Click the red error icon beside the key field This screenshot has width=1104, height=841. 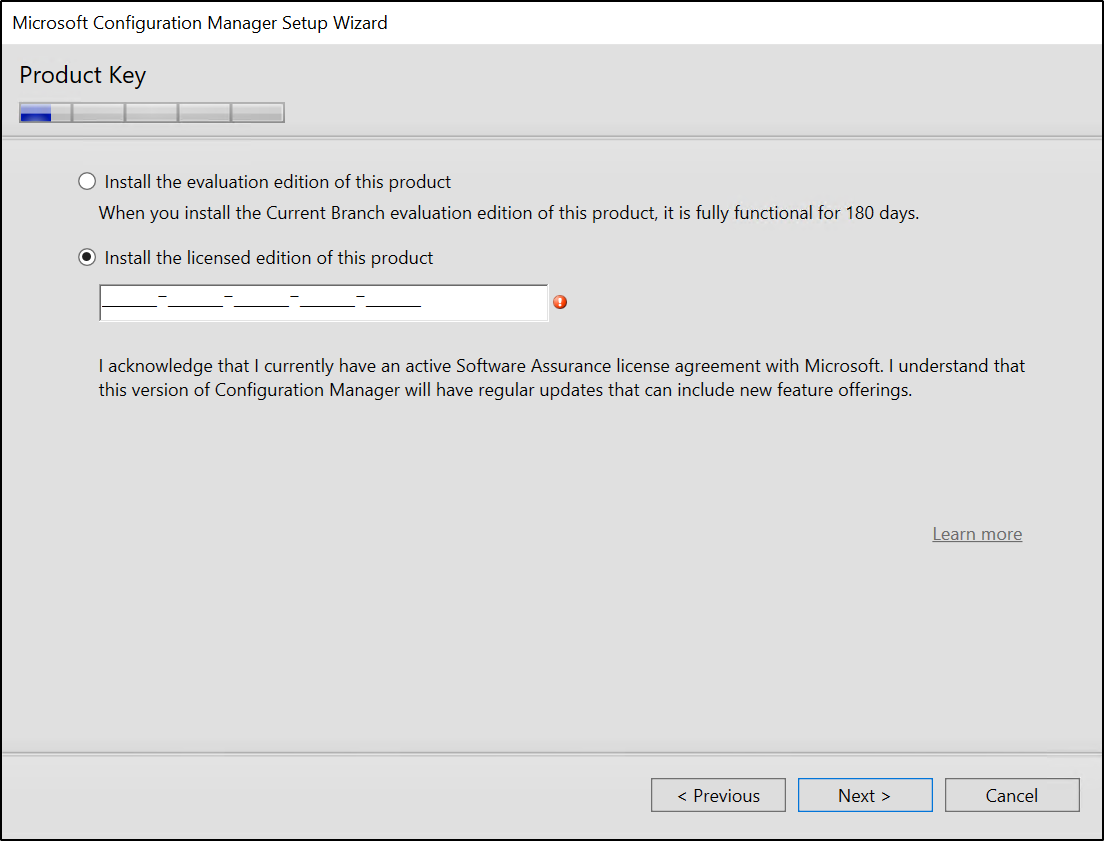point(560,302)
